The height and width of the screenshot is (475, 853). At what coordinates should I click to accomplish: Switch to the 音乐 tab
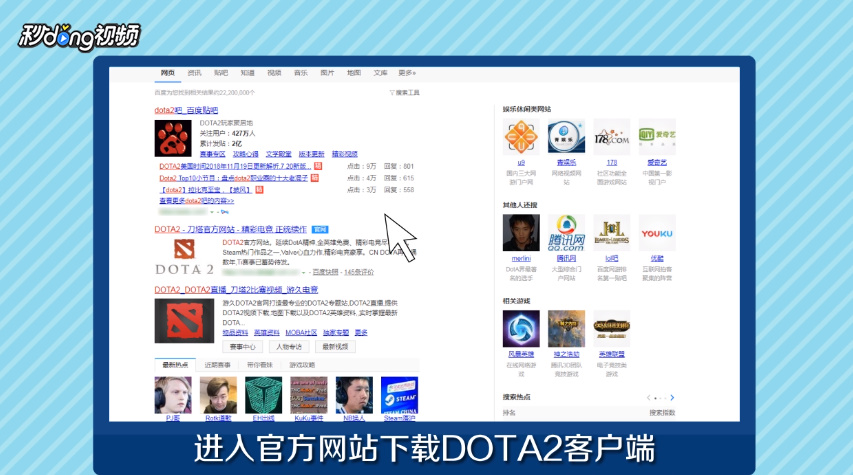[301, 73]
